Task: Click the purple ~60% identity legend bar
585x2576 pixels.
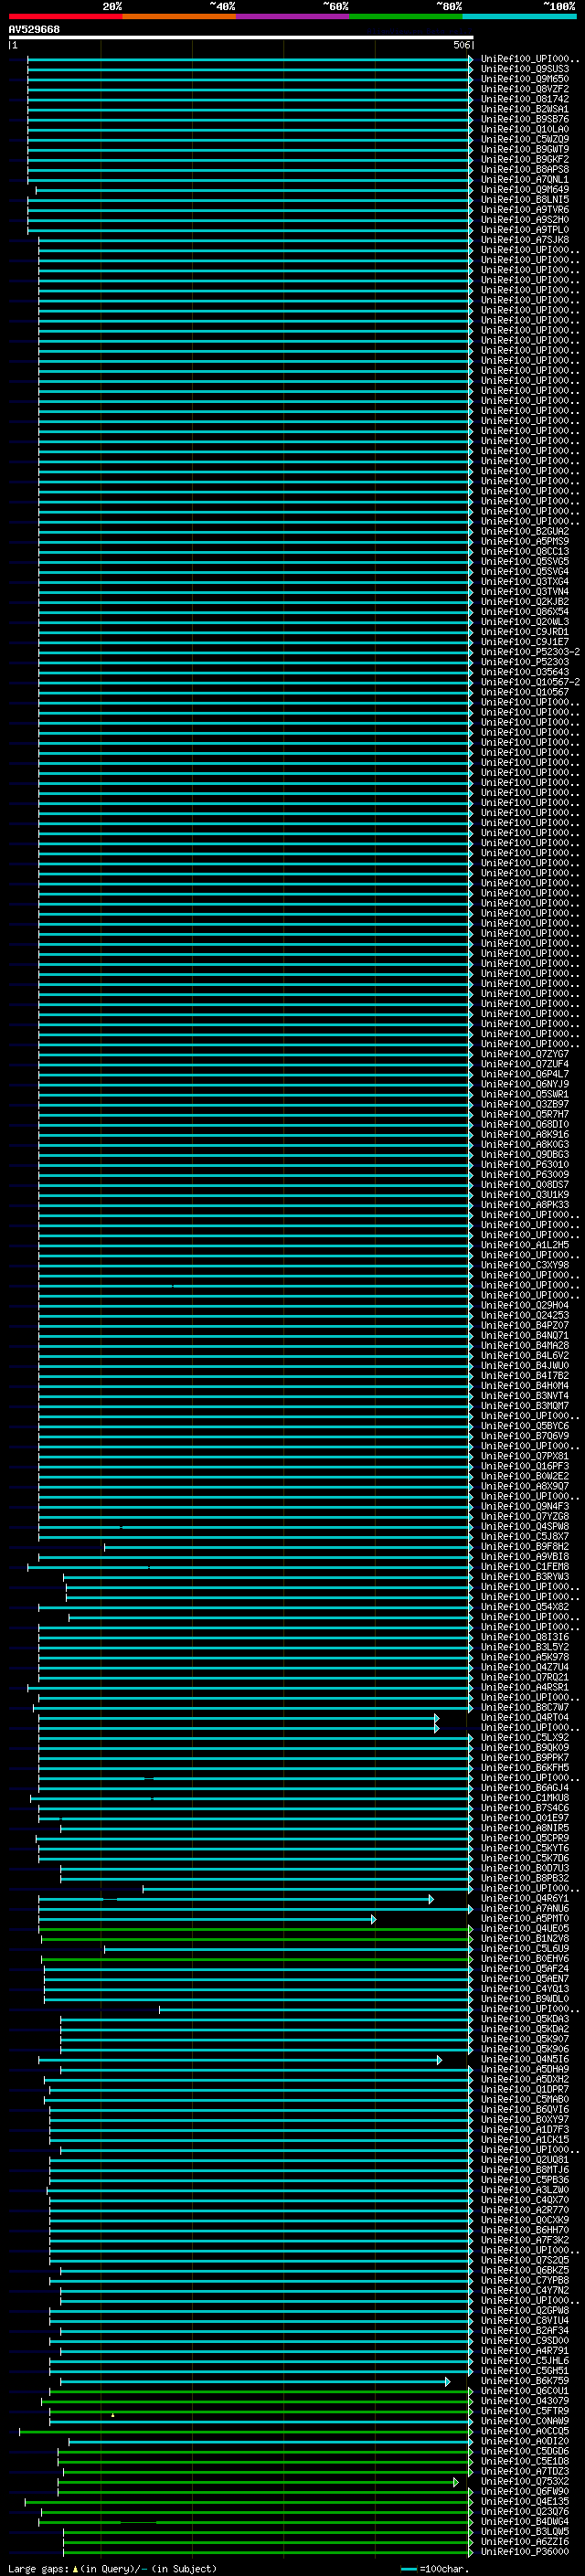Action: point(292,16)
